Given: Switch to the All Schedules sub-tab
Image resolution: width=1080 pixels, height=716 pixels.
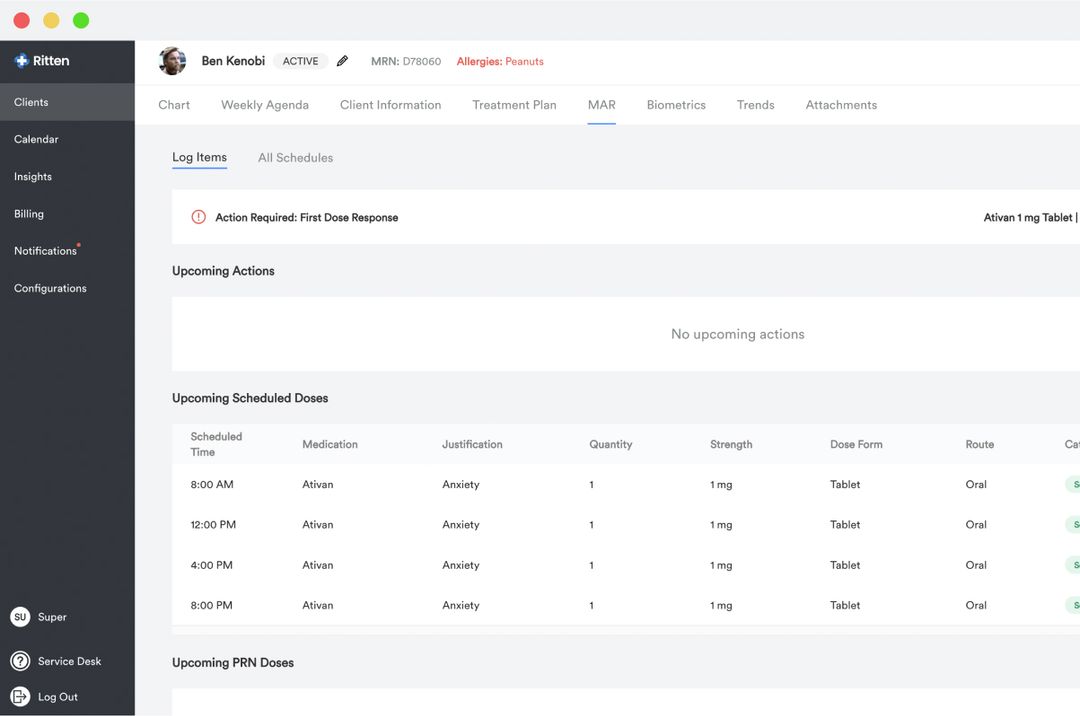Looking at the screenshot, I should click(295, 157).
